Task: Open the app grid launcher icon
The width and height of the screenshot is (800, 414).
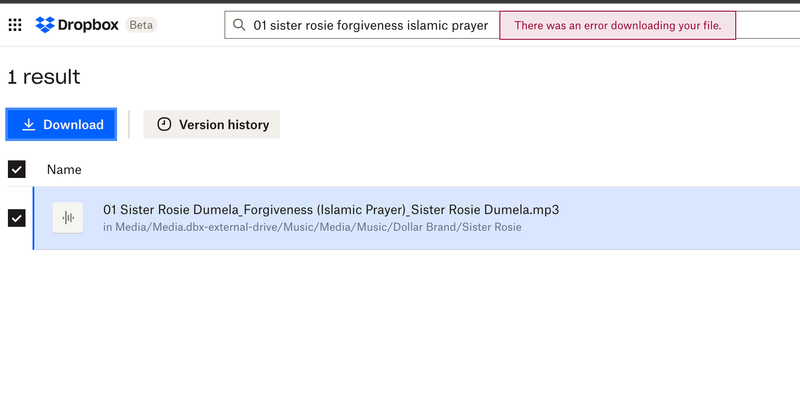Action: coord(14,25)
